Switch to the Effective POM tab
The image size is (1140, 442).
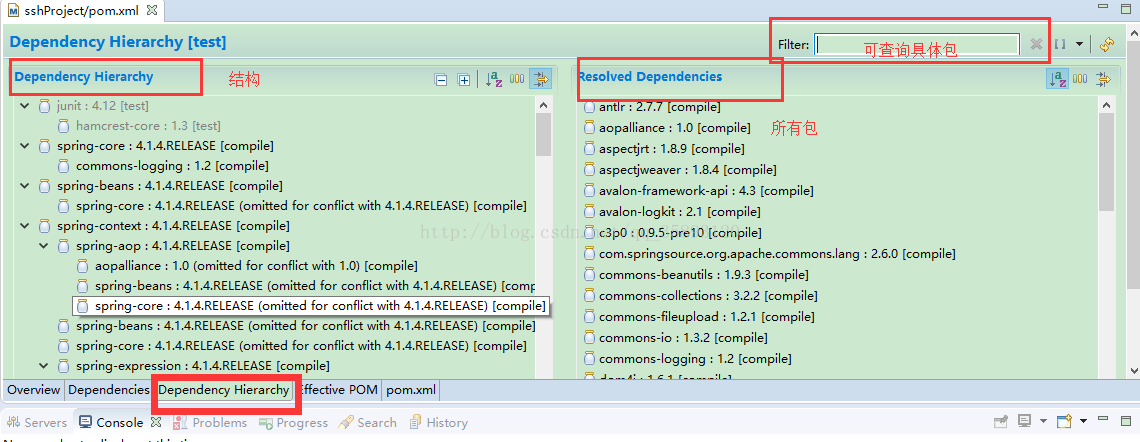click(337, 390)
